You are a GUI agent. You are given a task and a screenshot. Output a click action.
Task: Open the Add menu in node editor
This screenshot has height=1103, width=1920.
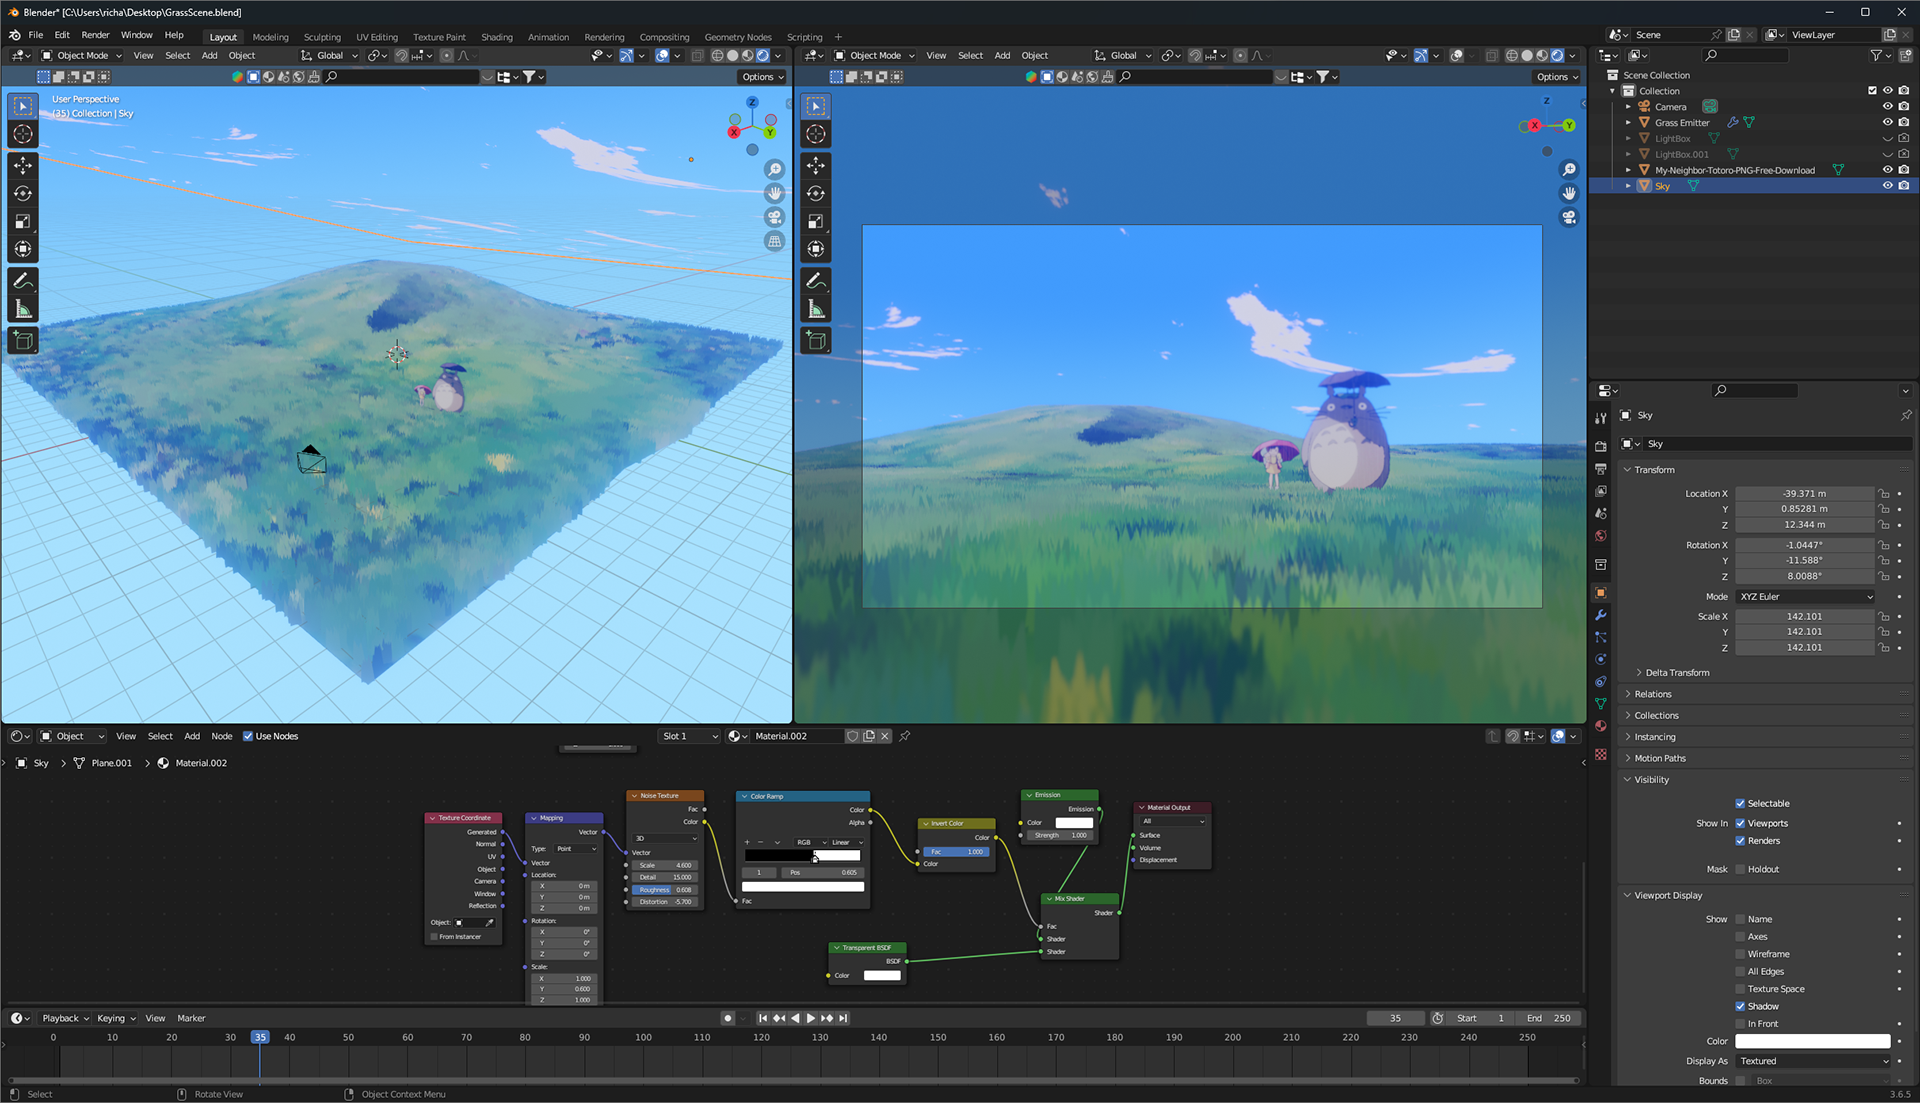pos(192,736)
